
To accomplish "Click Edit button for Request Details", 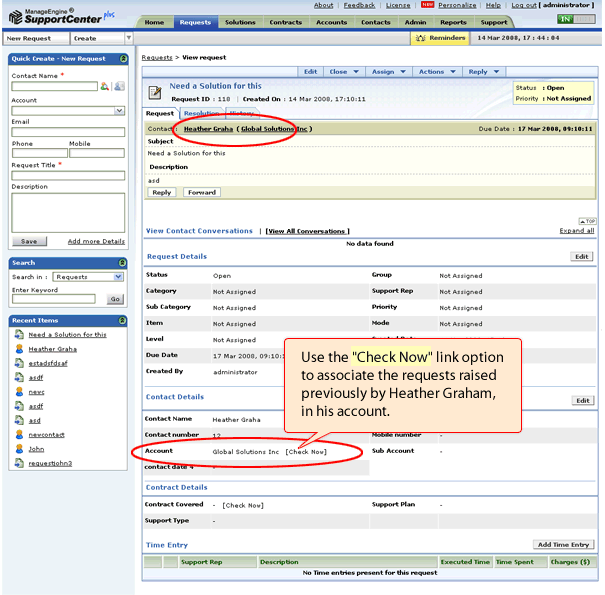I will point(581,257).
